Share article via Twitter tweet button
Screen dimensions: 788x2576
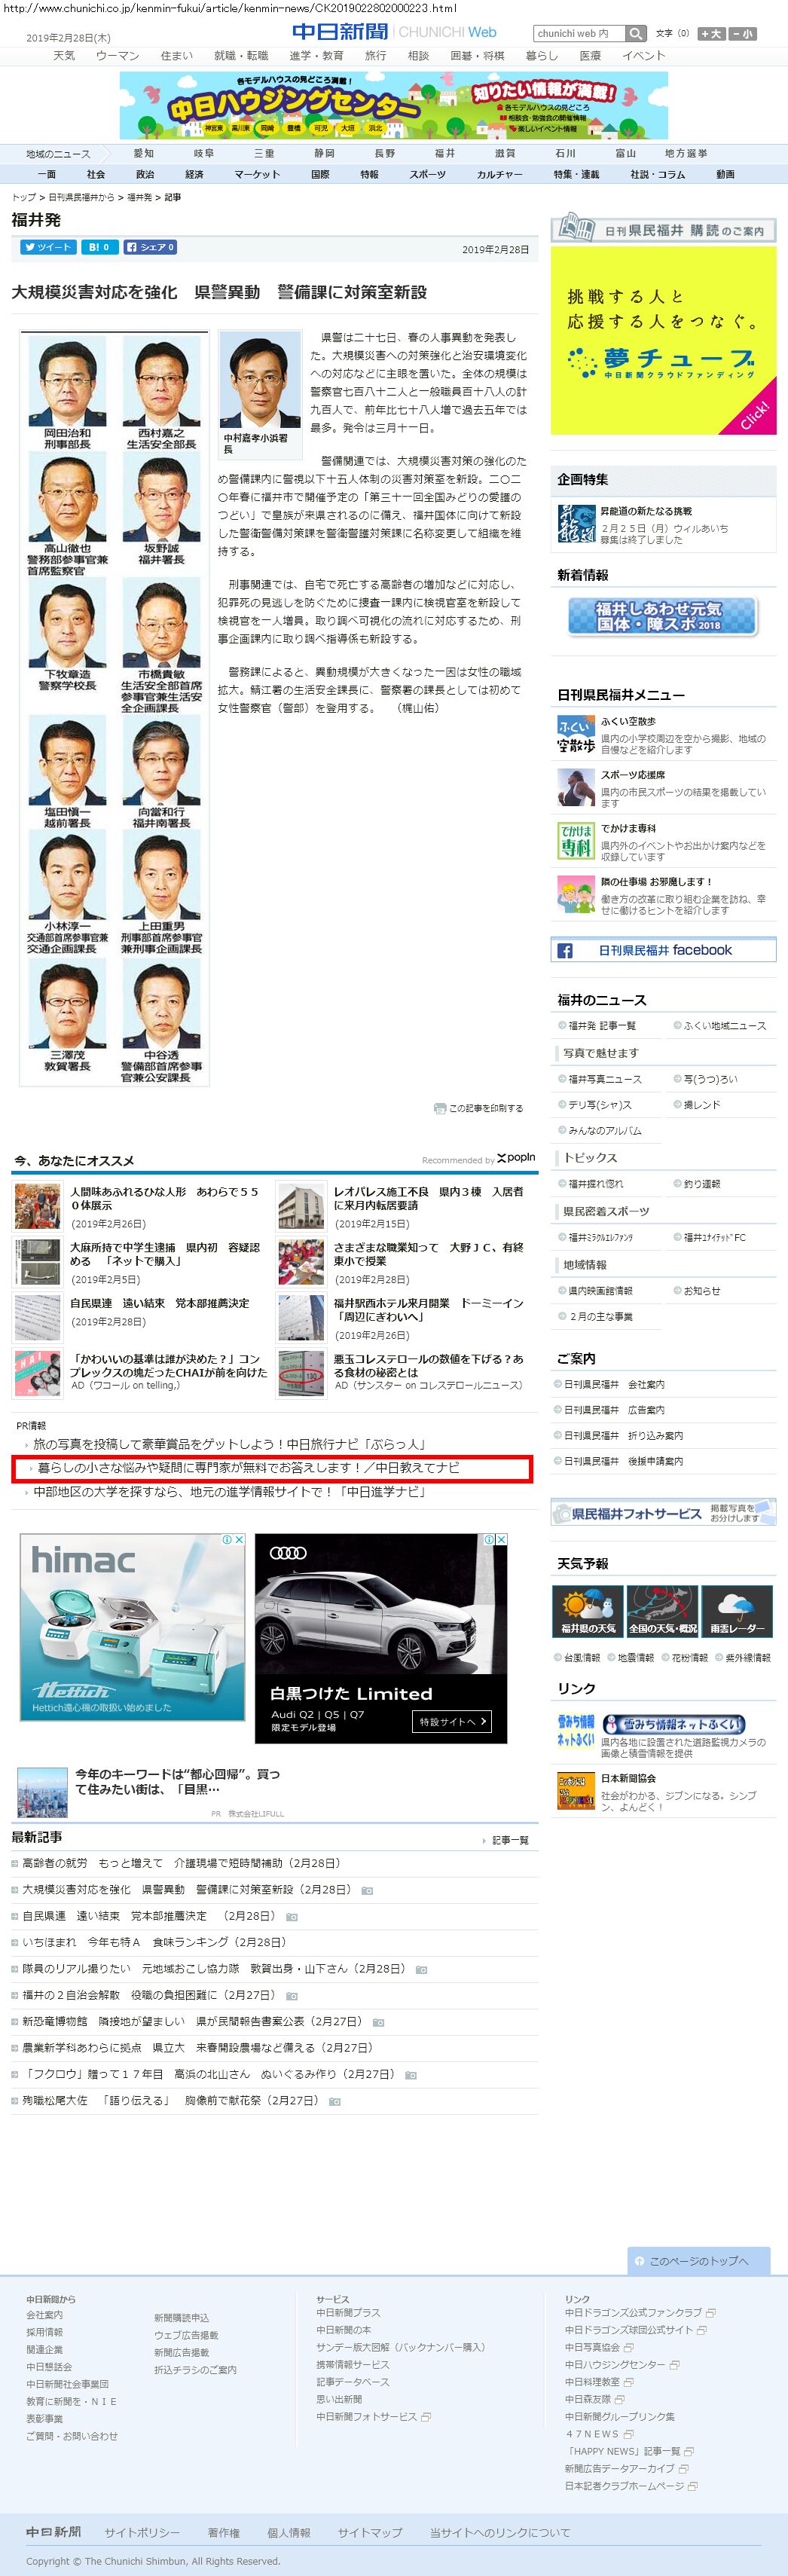[48, 247]
